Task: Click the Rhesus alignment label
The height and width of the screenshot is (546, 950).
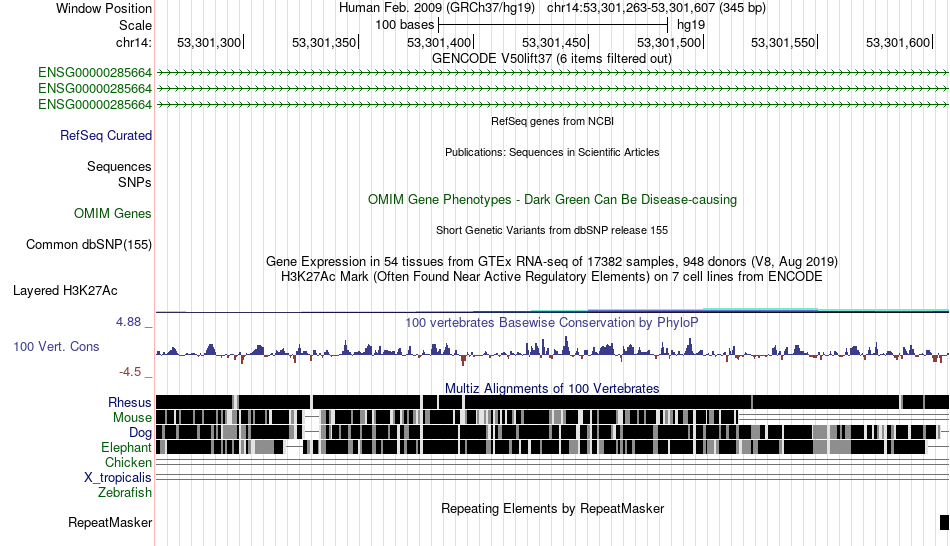Action: point(130,402)
